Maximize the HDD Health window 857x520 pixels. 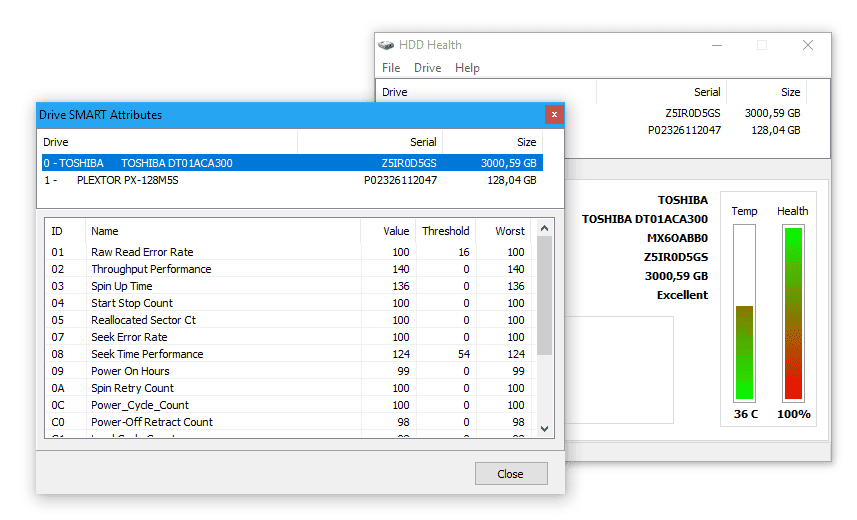coord(762,45)
